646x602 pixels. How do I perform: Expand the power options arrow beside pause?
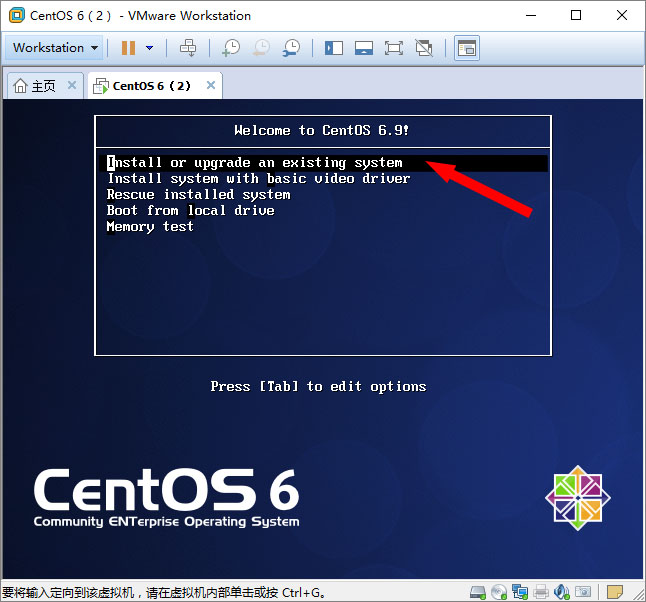150,47
